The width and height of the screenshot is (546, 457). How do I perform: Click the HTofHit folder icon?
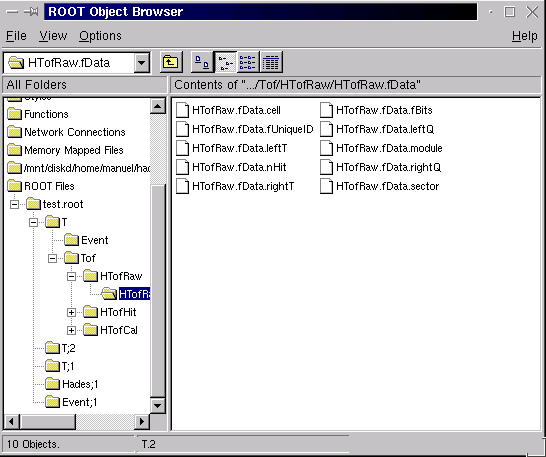[x=91, y=312]
